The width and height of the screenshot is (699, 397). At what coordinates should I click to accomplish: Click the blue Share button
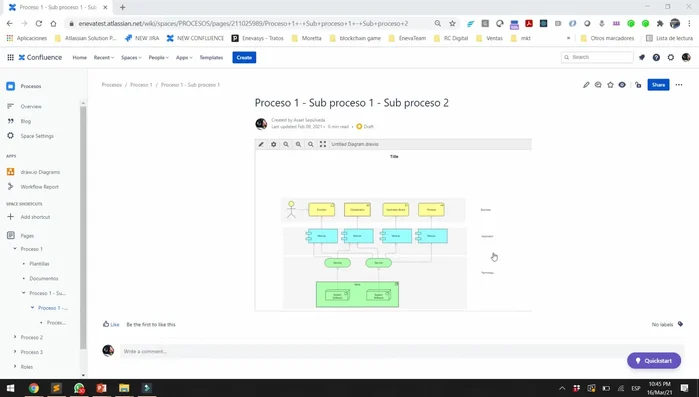(658, 85)
